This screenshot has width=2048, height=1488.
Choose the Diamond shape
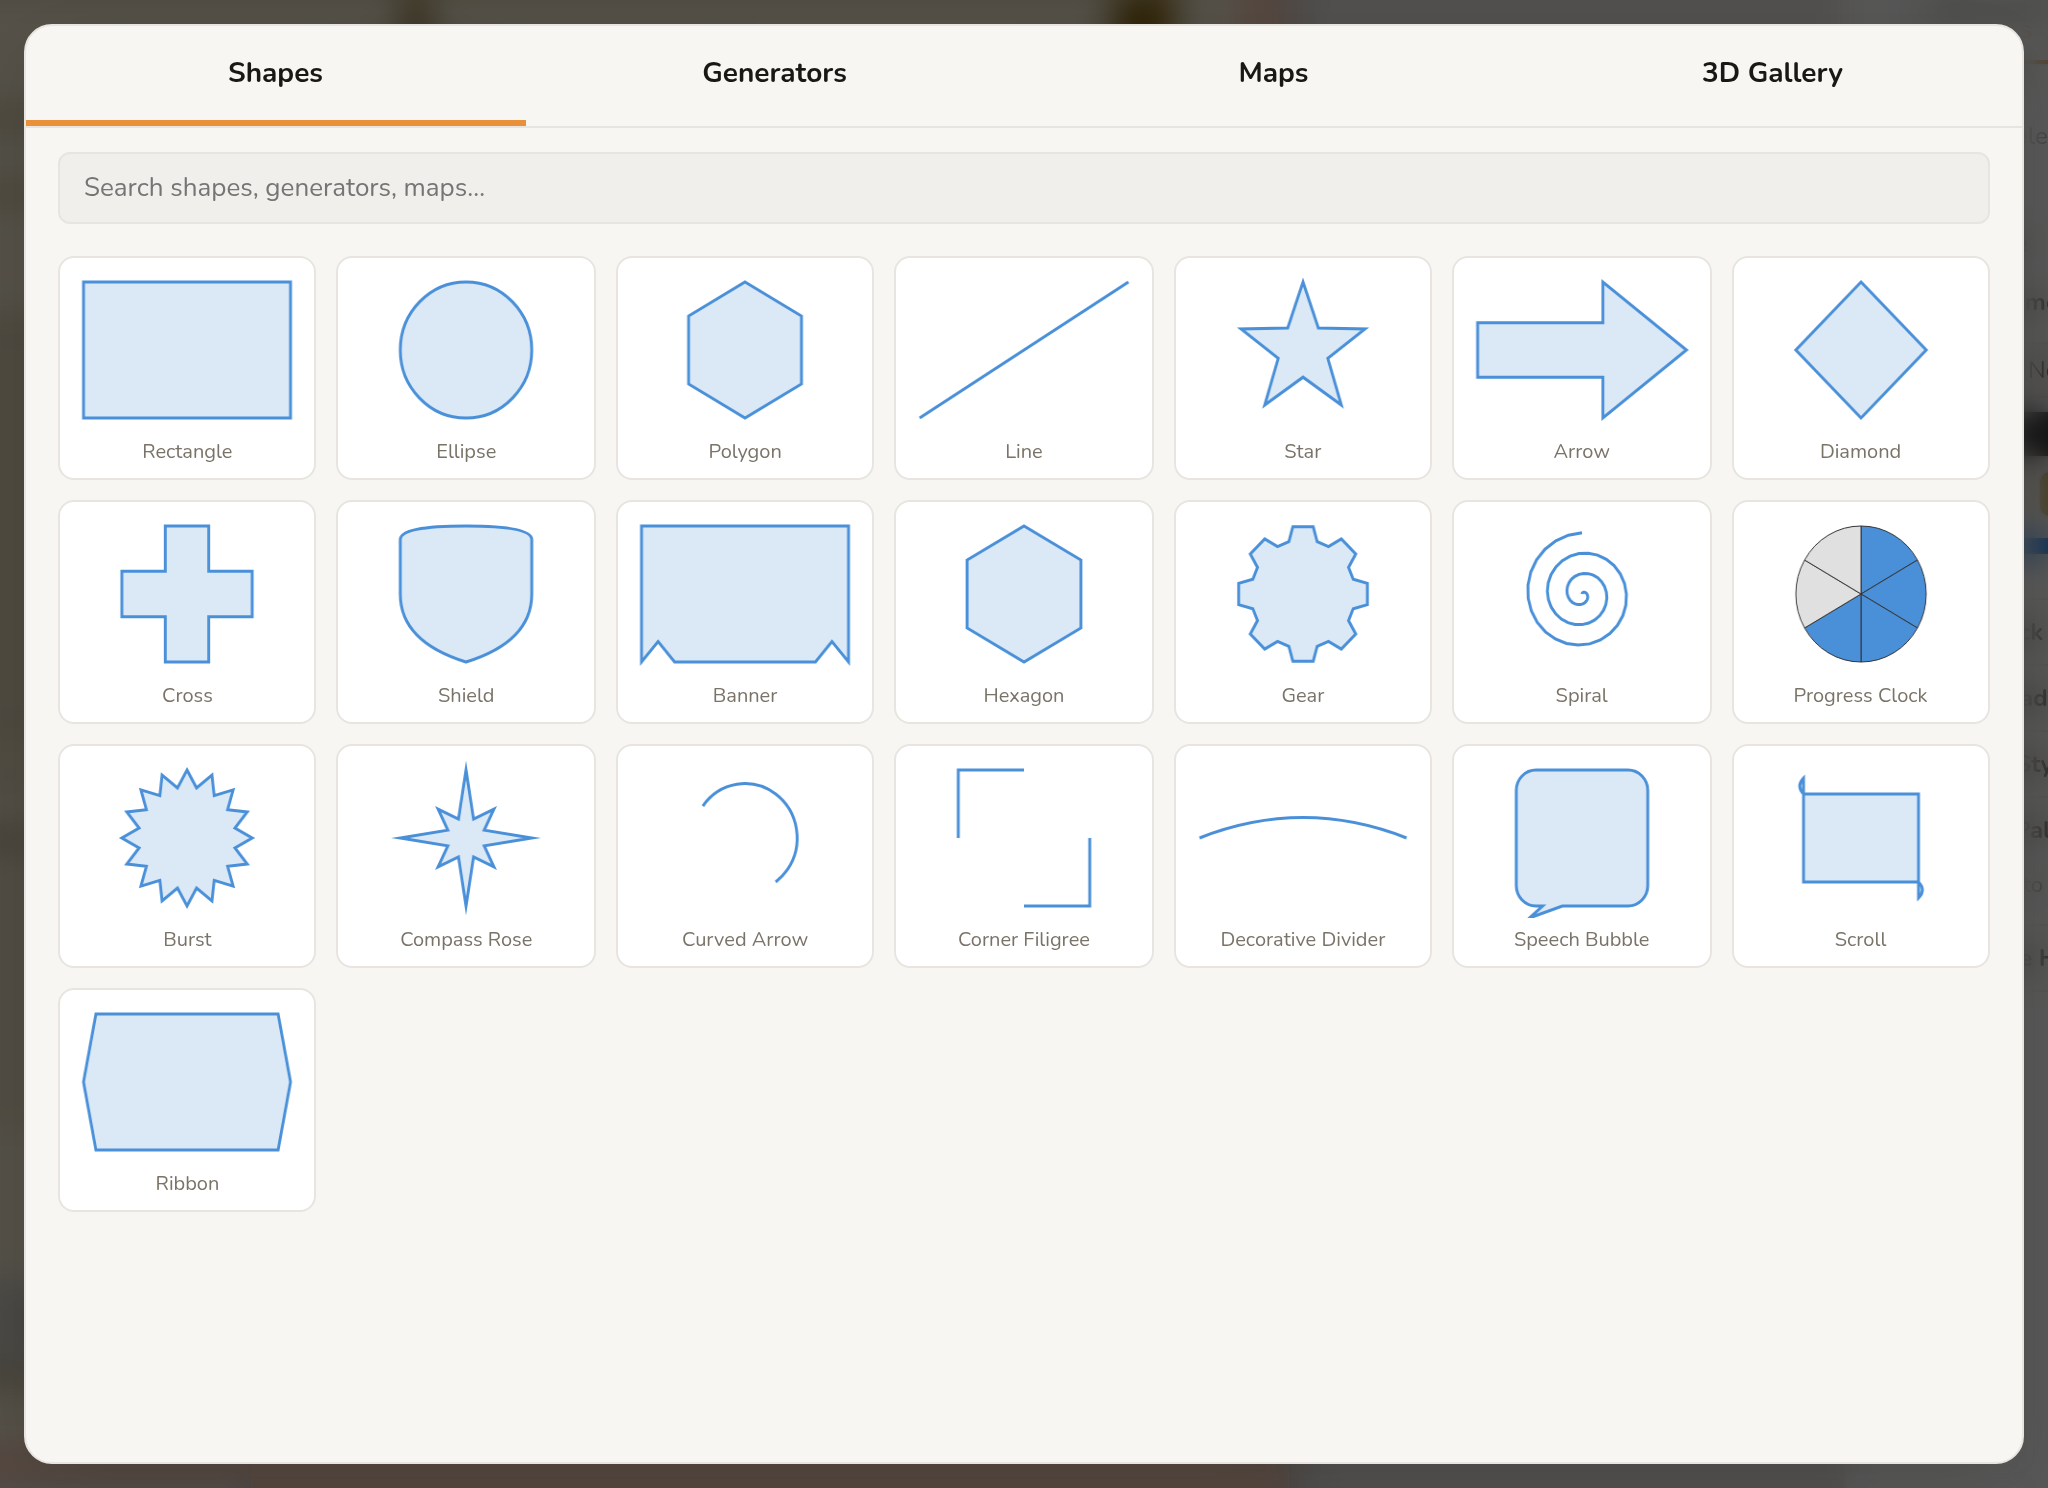(1861, 368)
